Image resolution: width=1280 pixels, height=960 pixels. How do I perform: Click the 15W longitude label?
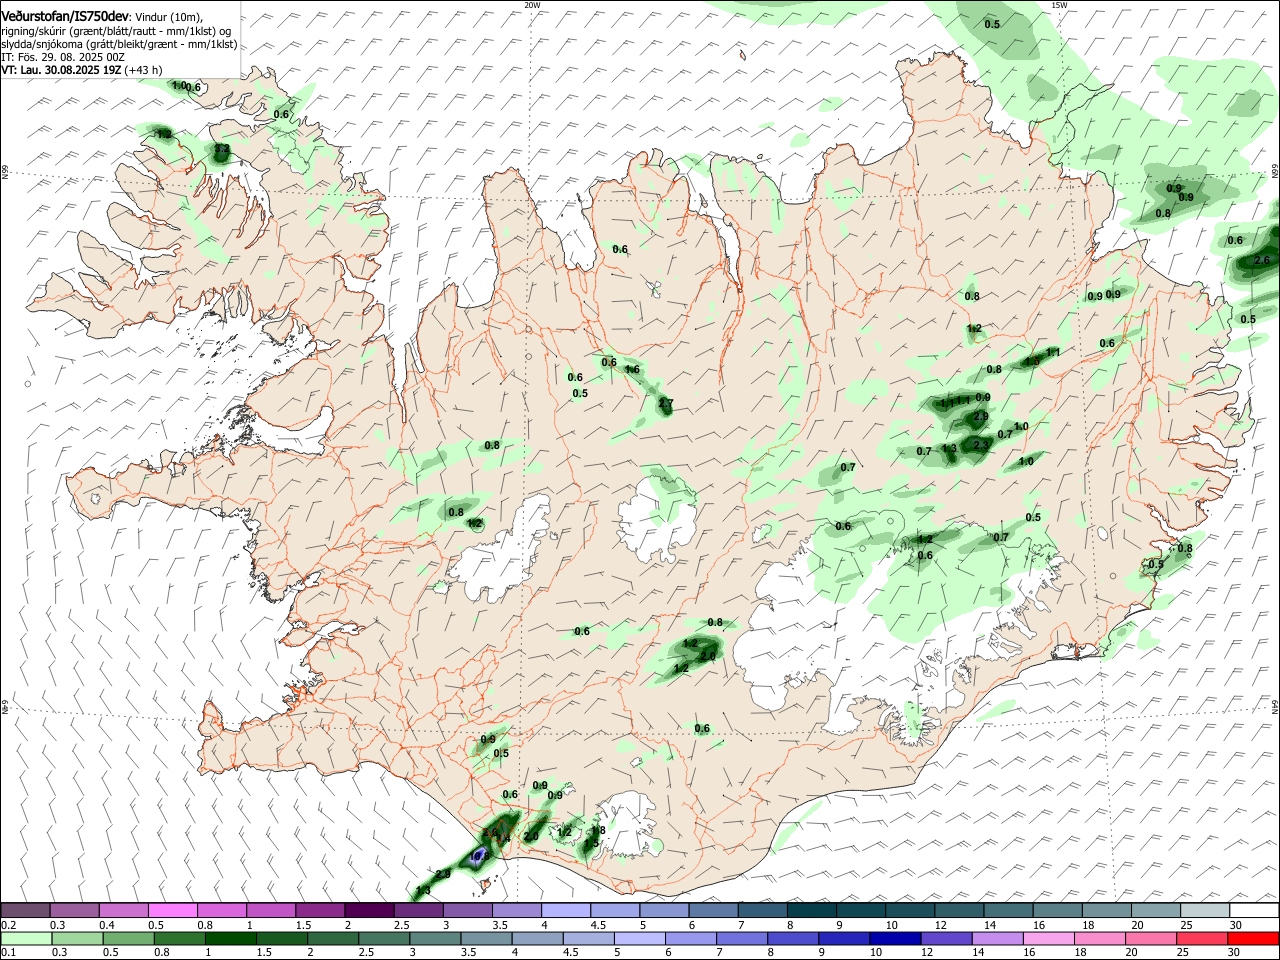click(x=1059, y=5)
